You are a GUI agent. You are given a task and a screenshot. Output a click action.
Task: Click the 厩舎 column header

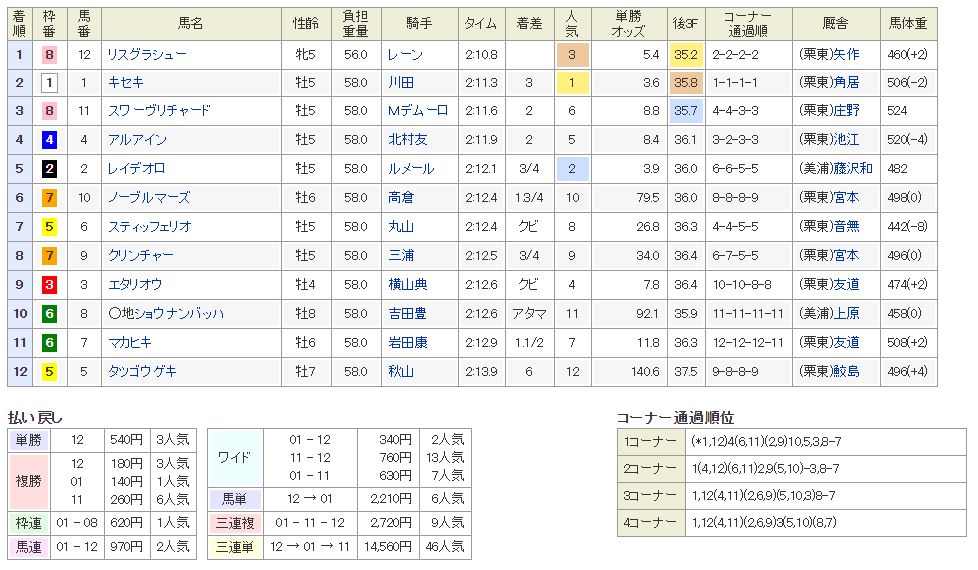[x=836, y=24]
